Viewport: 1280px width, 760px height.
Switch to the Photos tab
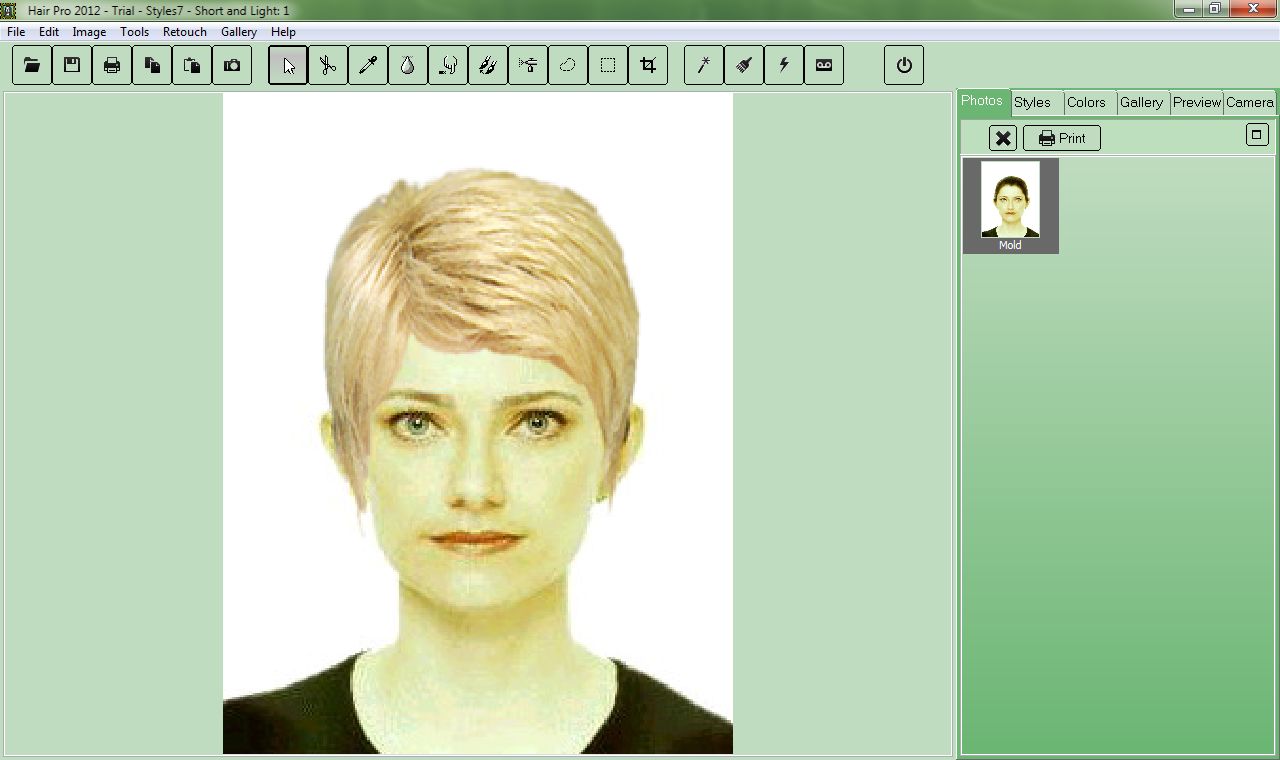click(x=982, y=101)
